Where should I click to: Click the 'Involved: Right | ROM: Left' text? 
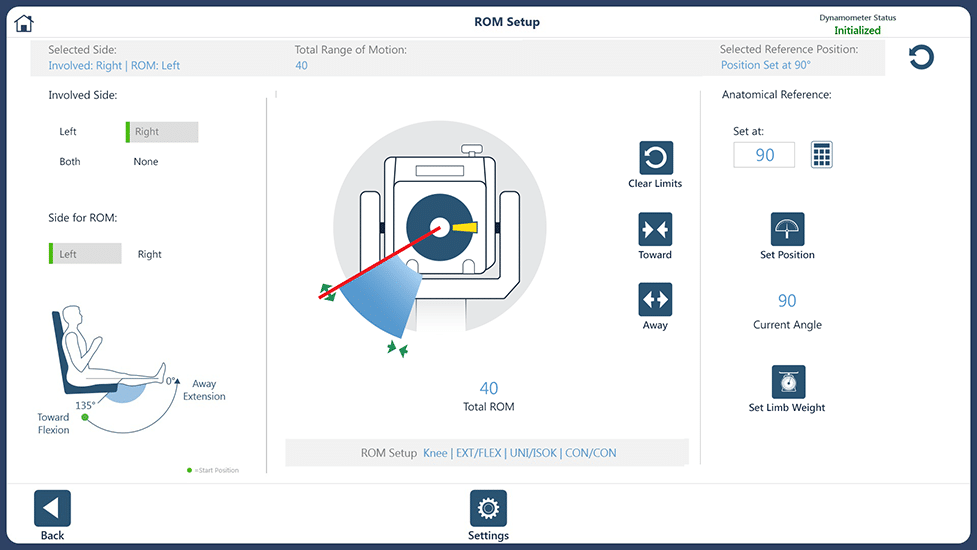coord(114,66)
